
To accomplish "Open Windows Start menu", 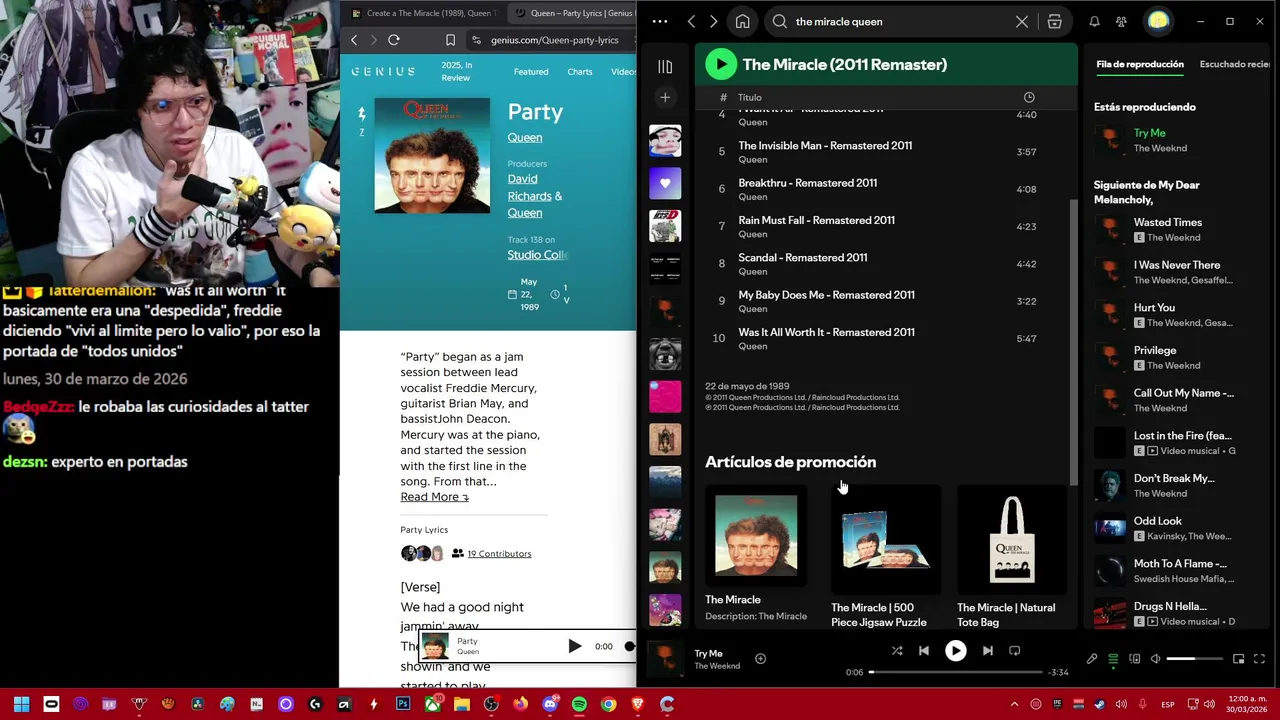I will tap(21, 704).
